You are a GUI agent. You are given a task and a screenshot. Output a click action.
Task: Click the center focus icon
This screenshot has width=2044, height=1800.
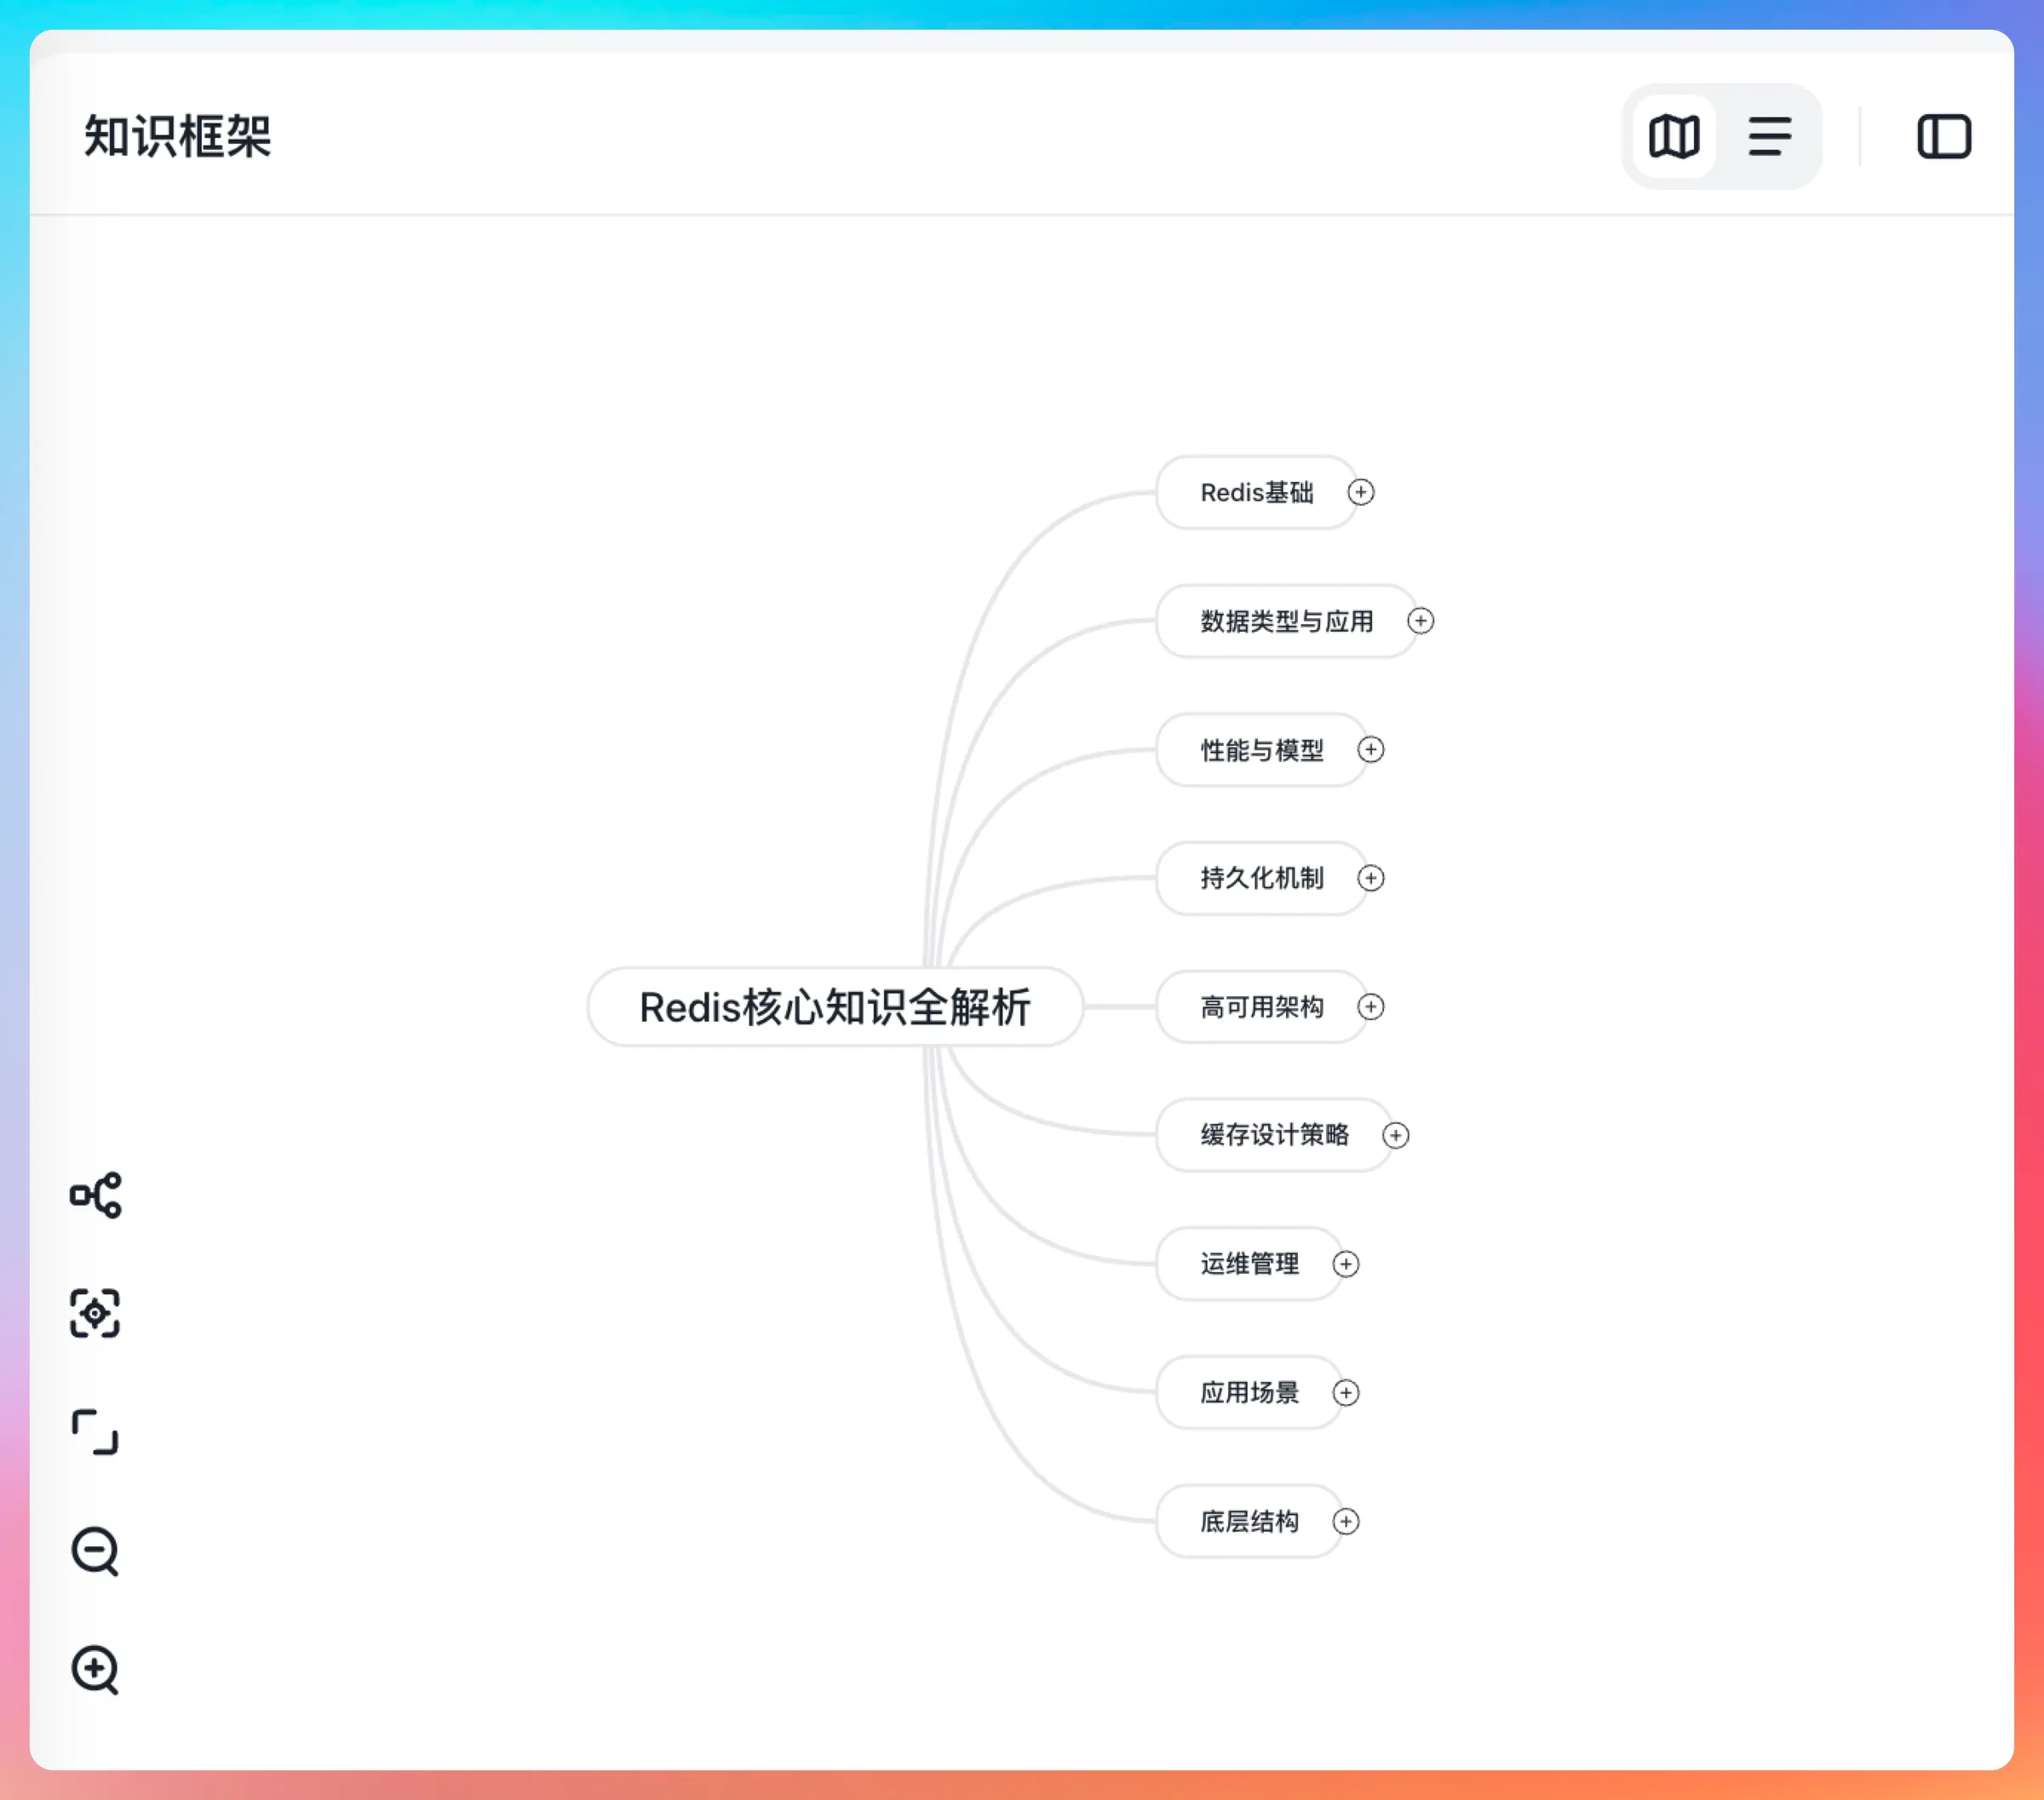[96, 1313]
